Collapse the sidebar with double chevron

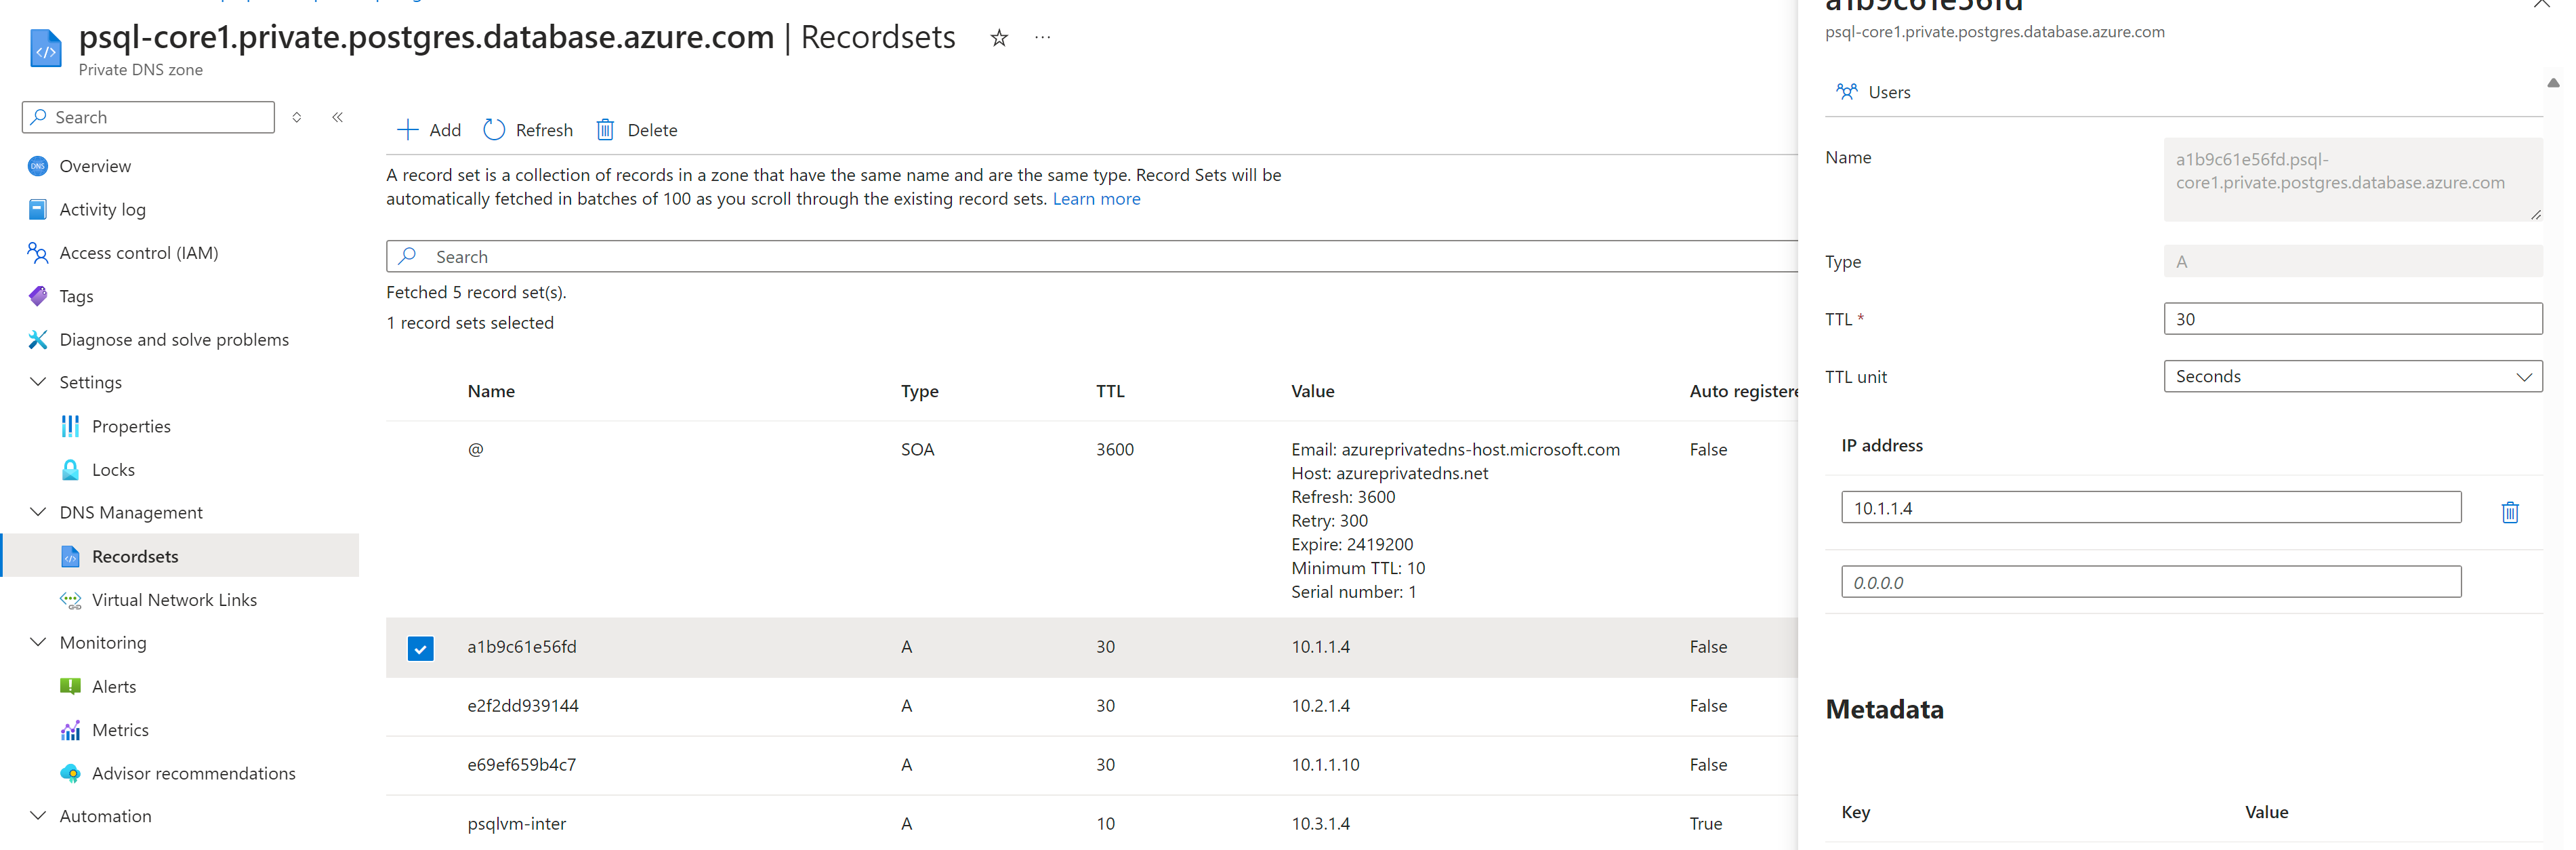point(338,117)
